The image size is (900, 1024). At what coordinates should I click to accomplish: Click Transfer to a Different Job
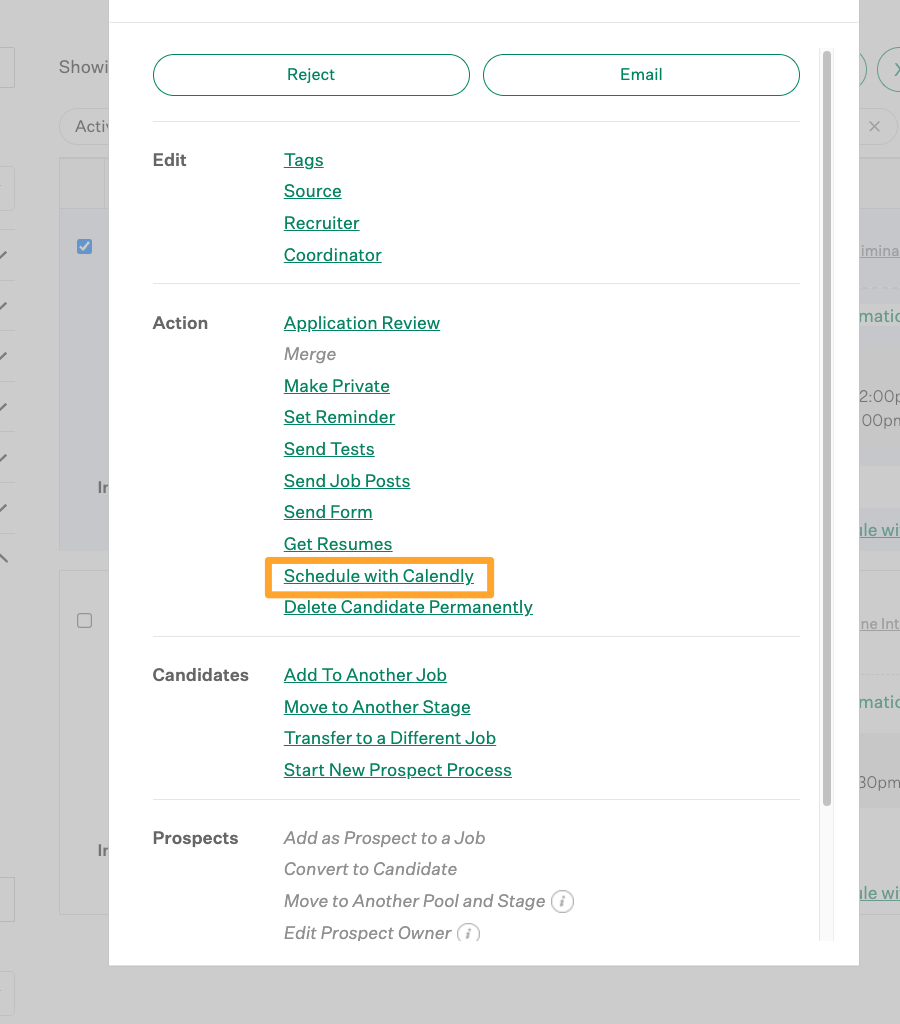click(389, 738)
